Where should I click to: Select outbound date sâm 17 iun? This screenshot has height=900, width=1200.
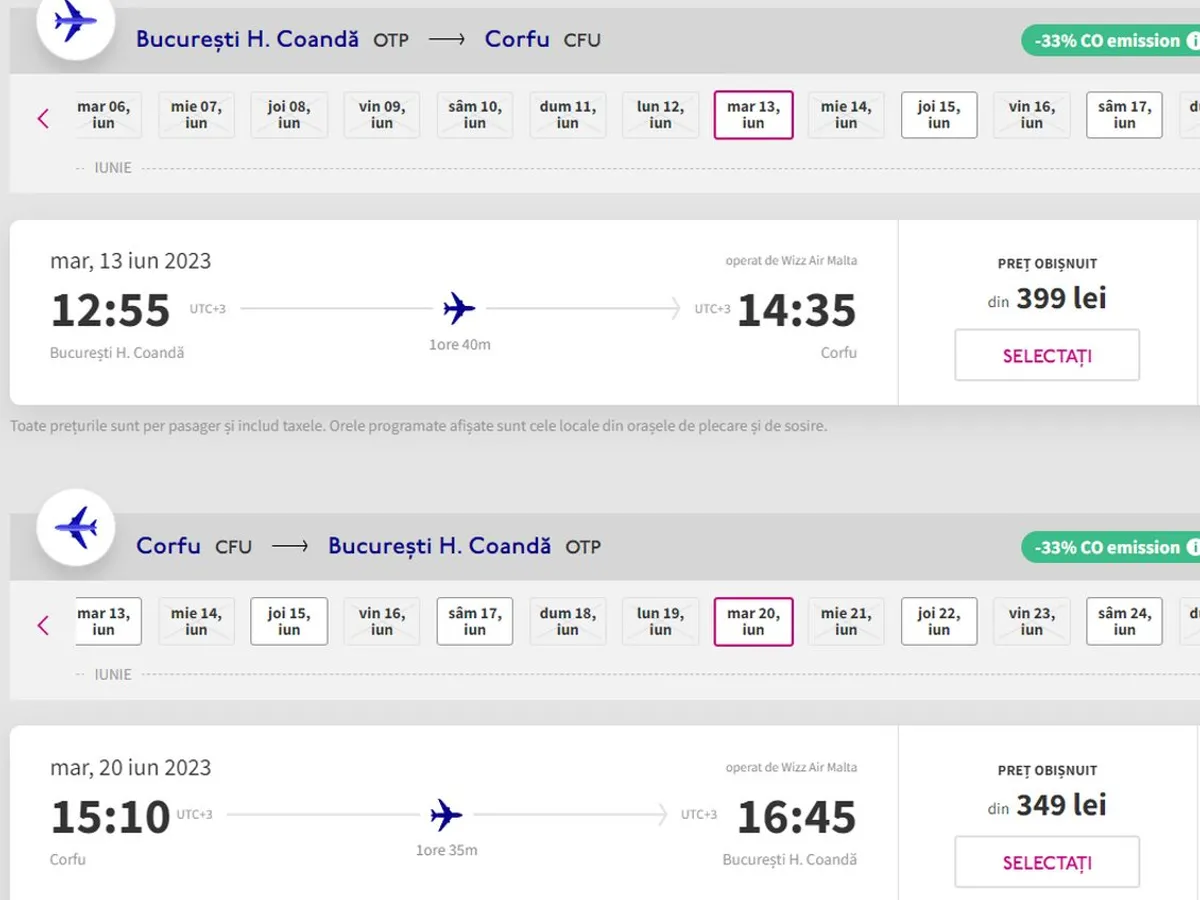coord(1124,115)
